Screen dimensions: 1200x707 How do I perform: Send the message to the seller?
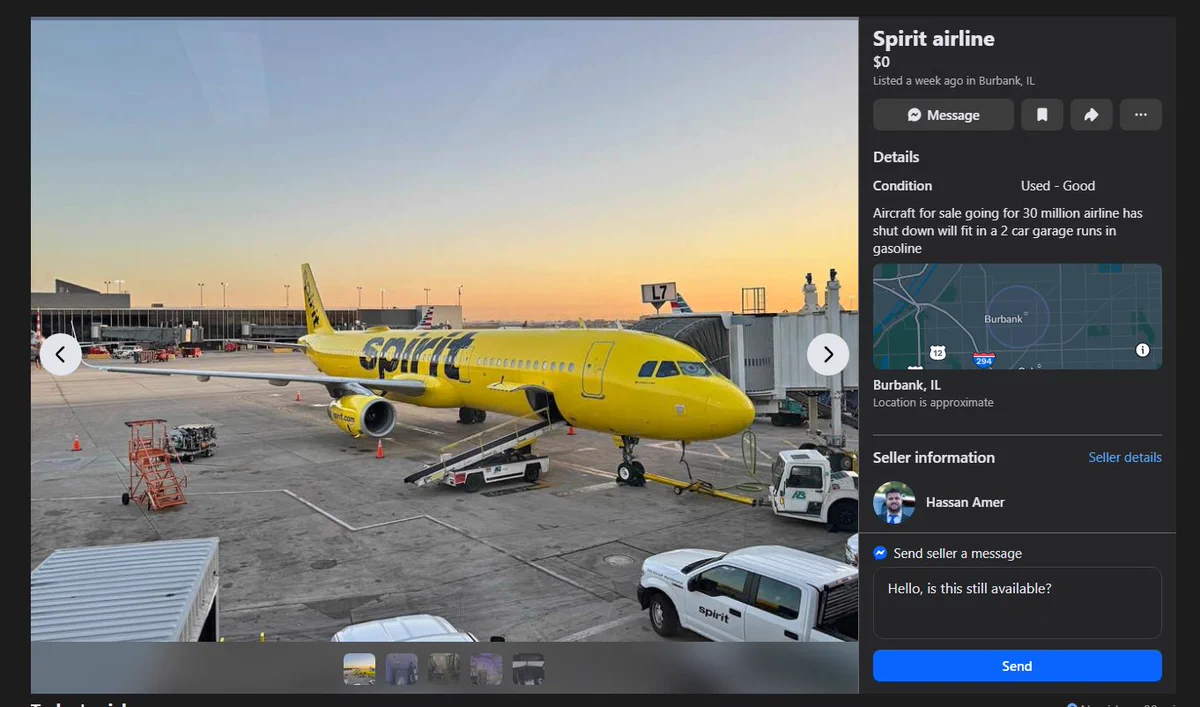[1017, 666]
